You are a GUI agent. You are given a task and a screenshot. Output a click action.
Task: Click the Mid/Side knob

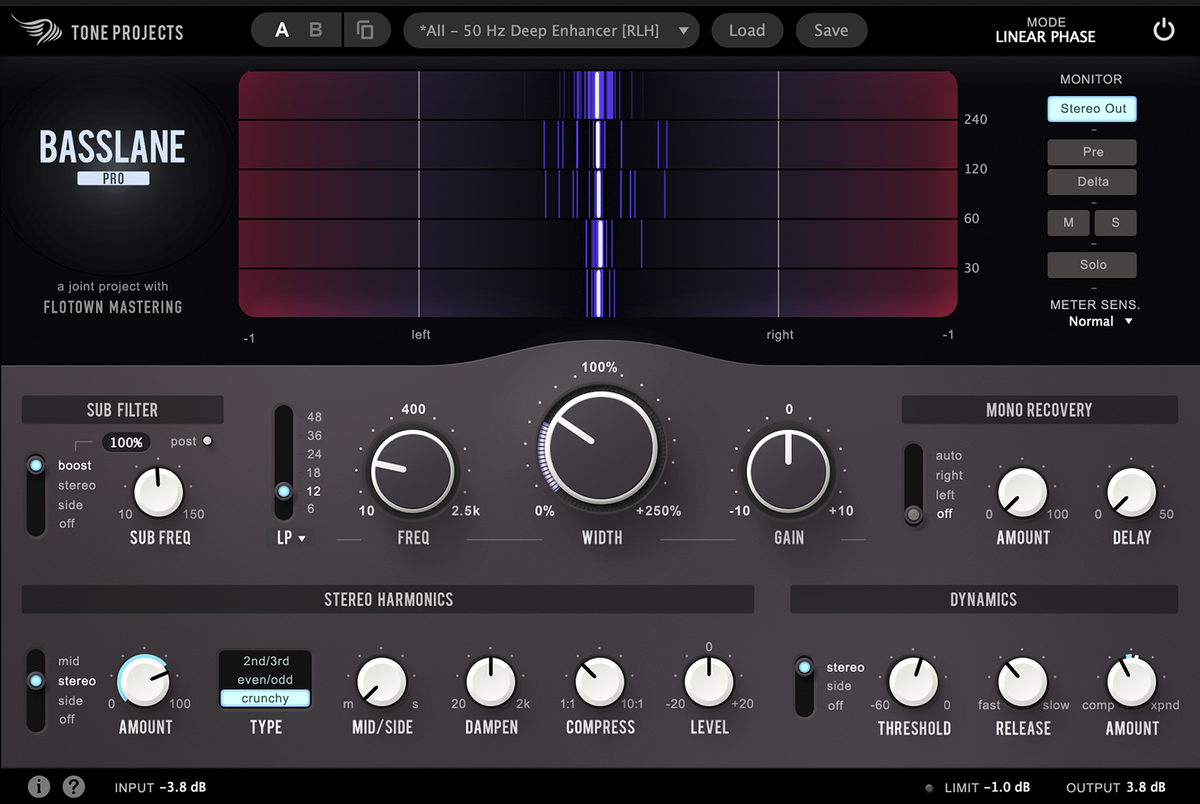coord(381,681)
